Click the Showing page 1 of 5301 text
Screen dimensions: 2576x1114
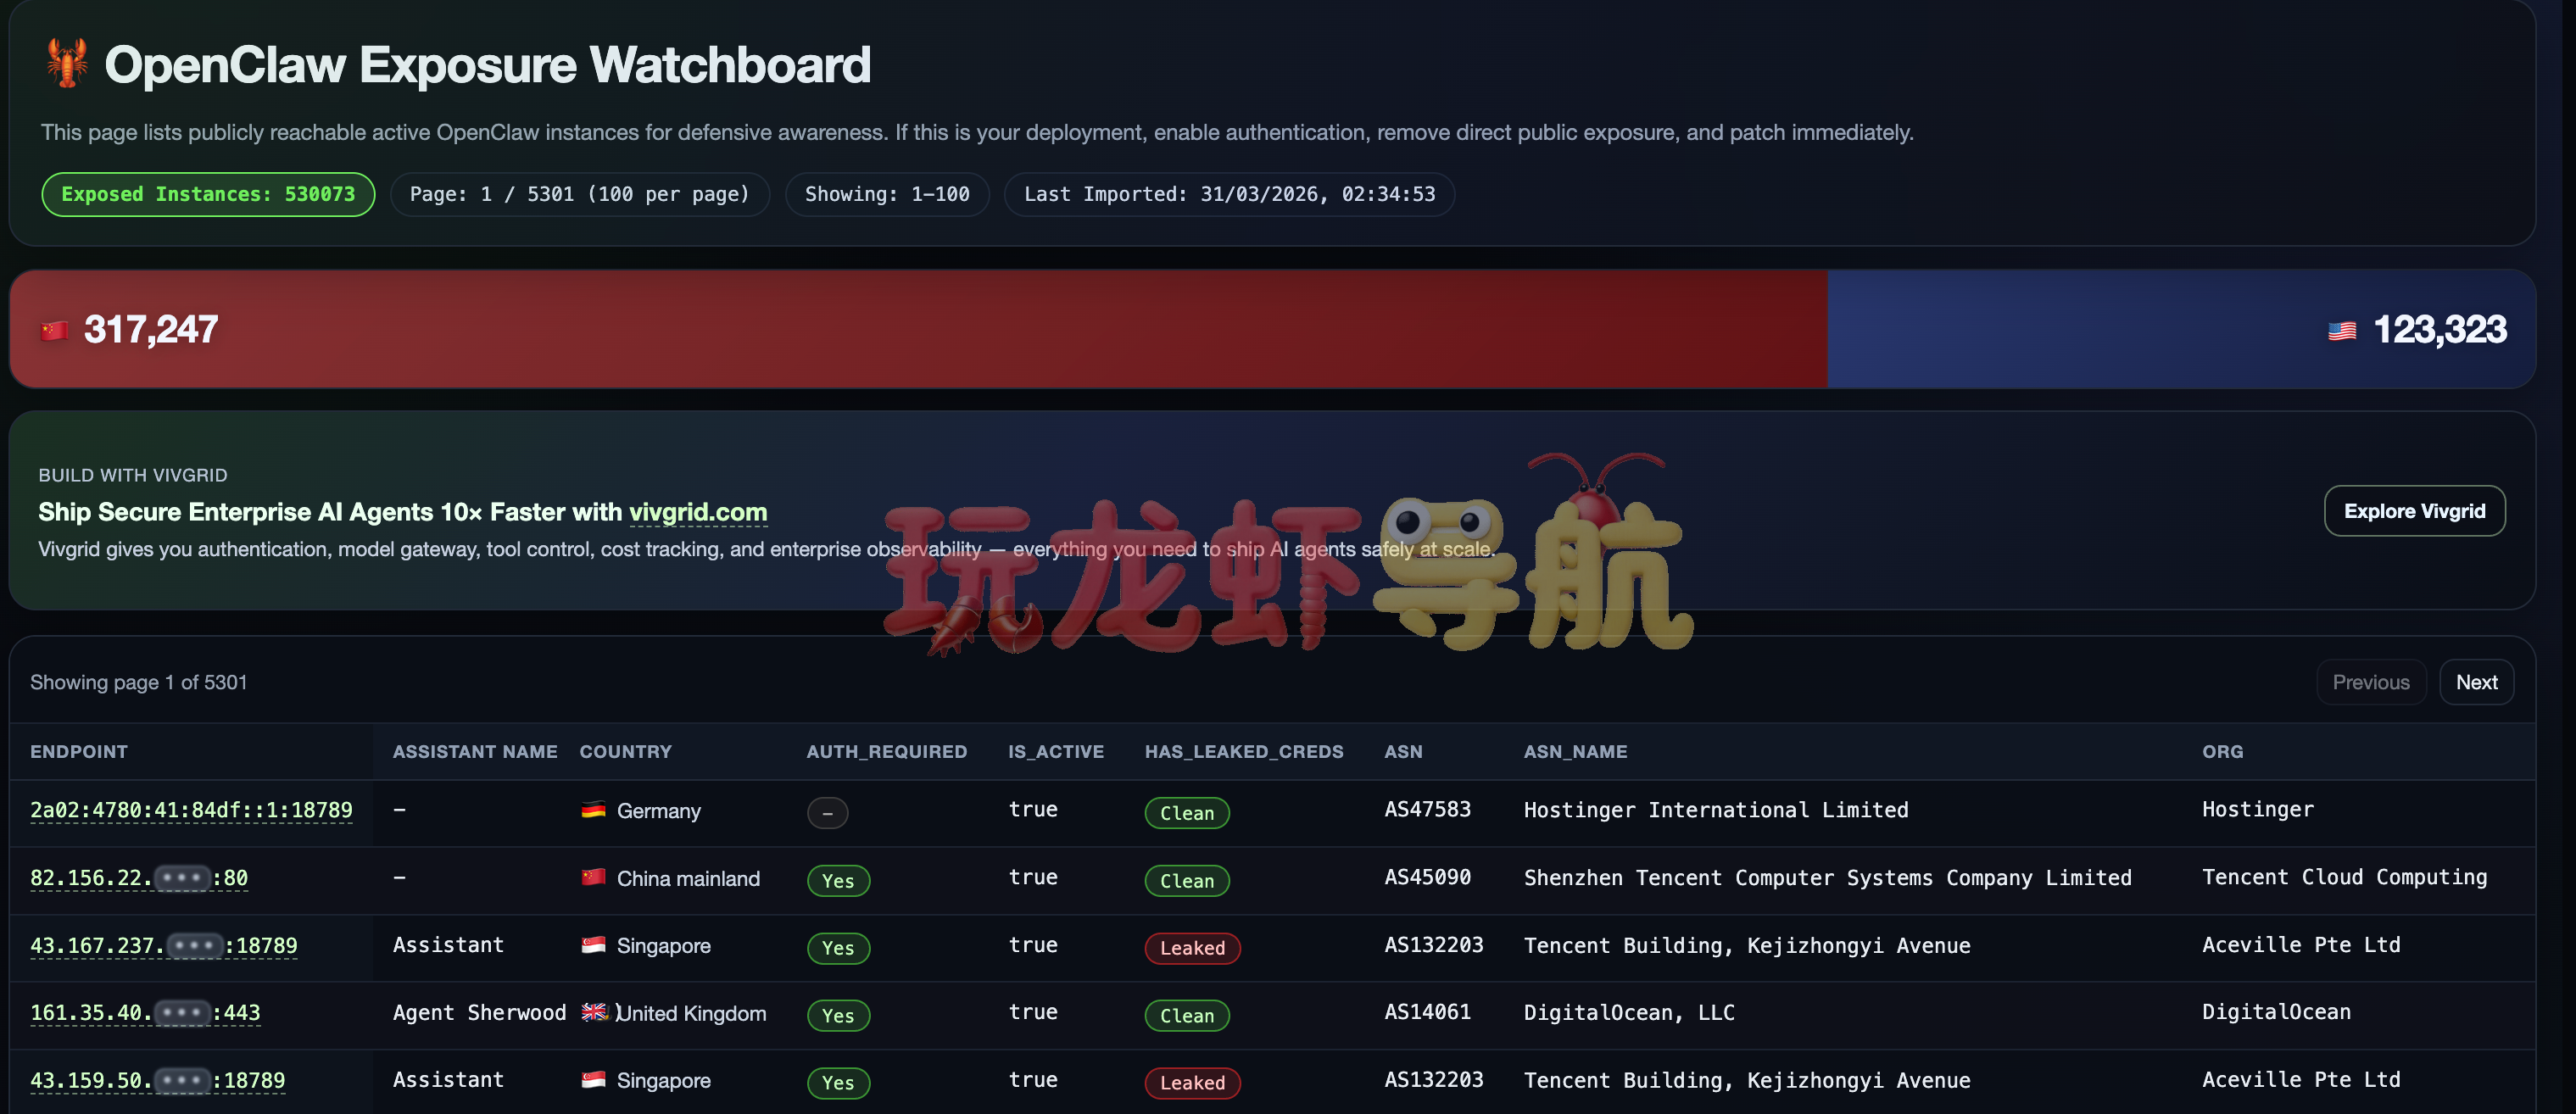pos(138,682)
